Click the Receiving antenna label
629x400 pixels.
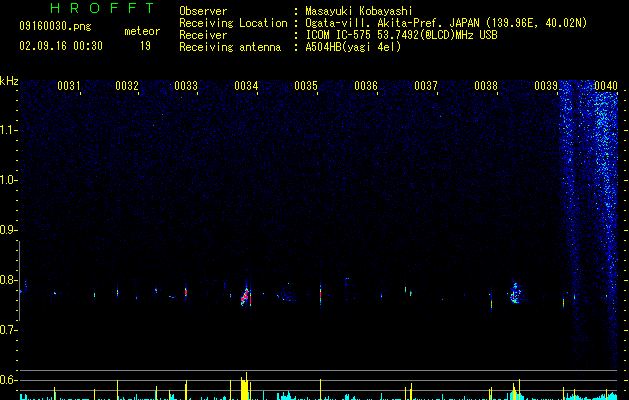click(x=230, y=47)
